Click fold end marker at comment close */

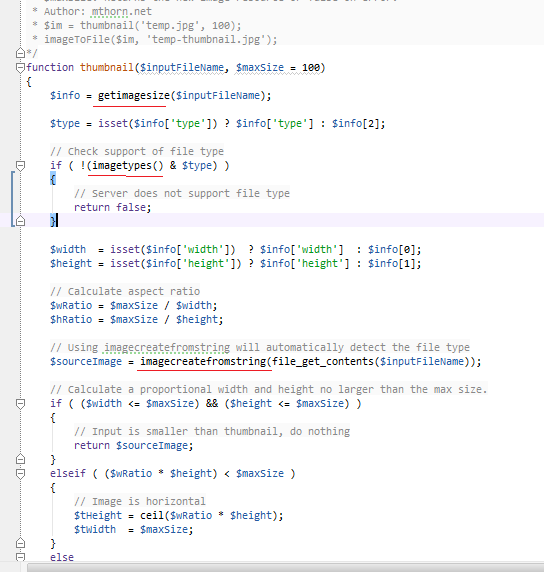click(20, 54)
